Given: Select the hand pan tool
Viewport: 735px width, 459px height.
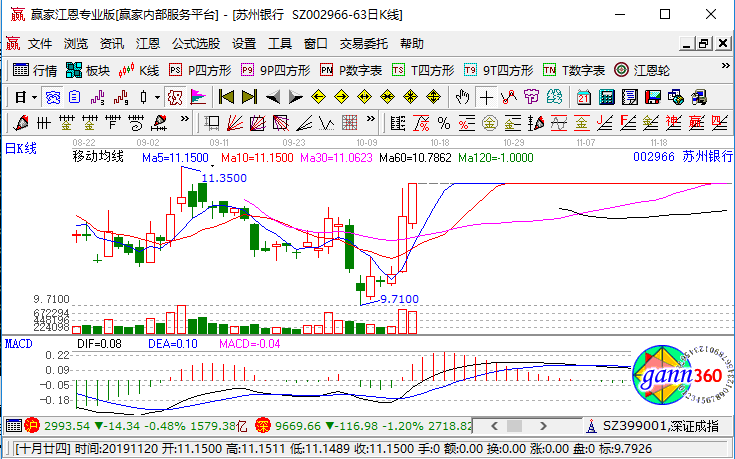Looking at the screenshot, I should [463, 98].
